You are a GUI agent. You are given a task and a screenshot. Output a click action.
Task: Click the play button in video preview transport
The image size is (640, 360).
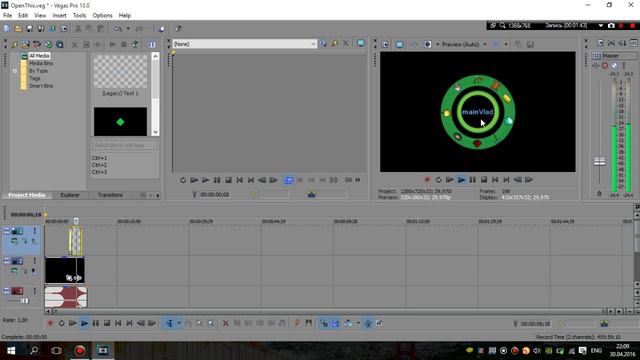(461, 180)
